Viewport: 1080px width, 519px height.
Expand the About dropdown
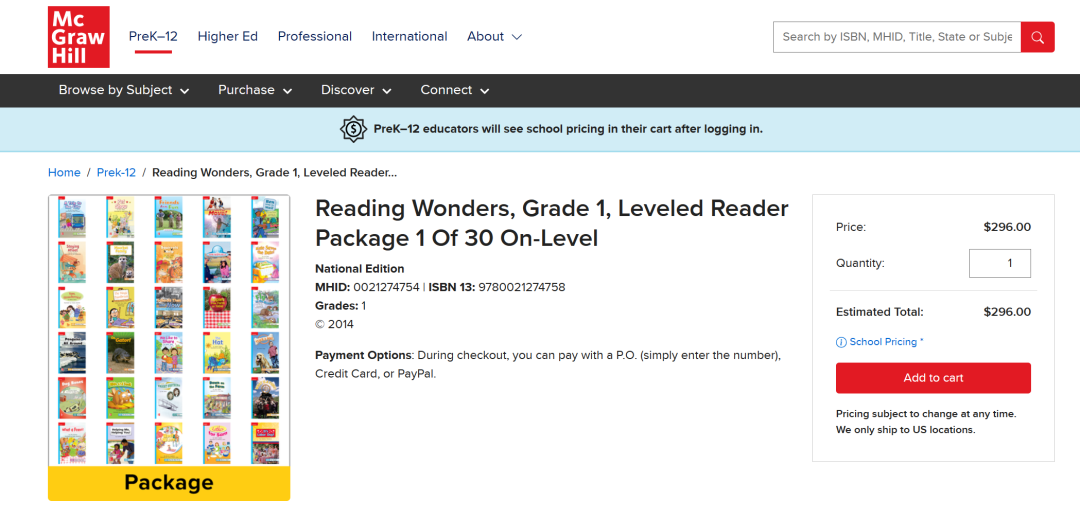coord(494,36)
